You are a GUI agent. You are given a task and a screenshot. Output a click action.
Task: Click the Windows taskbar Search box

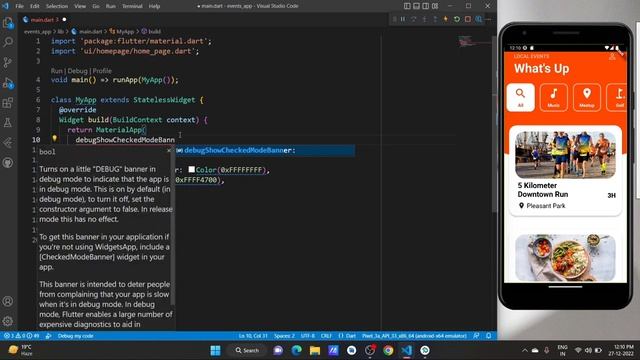247,350
